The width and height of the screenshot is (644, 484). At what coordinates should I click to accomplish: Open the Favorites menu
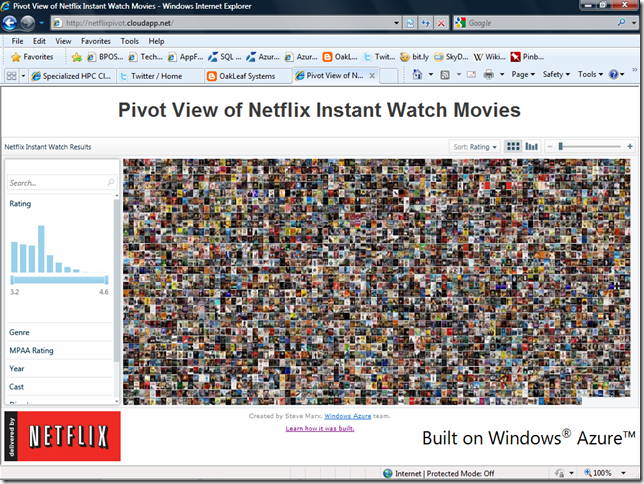96,41
